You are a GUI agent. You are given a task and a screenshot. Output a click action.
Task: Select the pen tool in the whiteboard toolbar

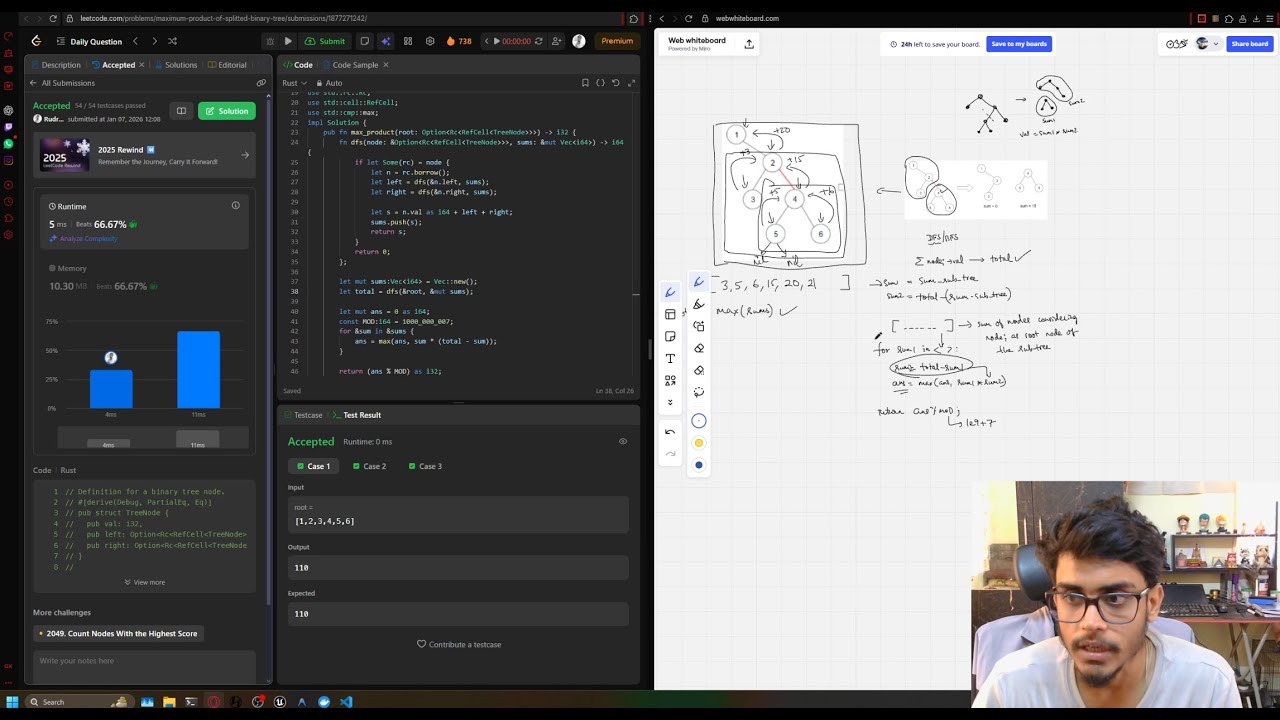coord(670,292)
